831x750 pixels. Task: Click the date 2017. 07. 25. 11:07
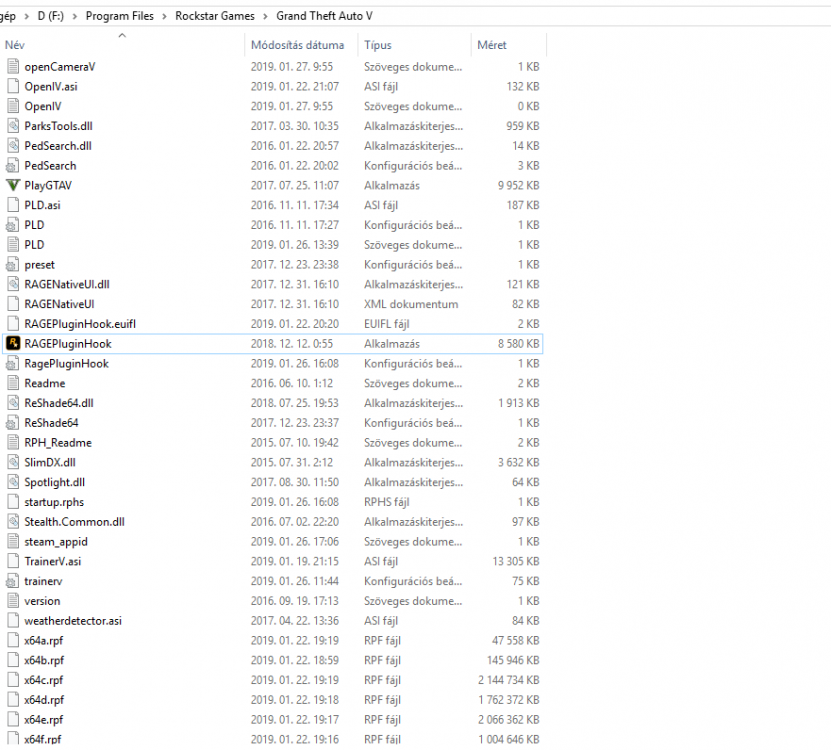pyautogui.click(x=295, y=186)
